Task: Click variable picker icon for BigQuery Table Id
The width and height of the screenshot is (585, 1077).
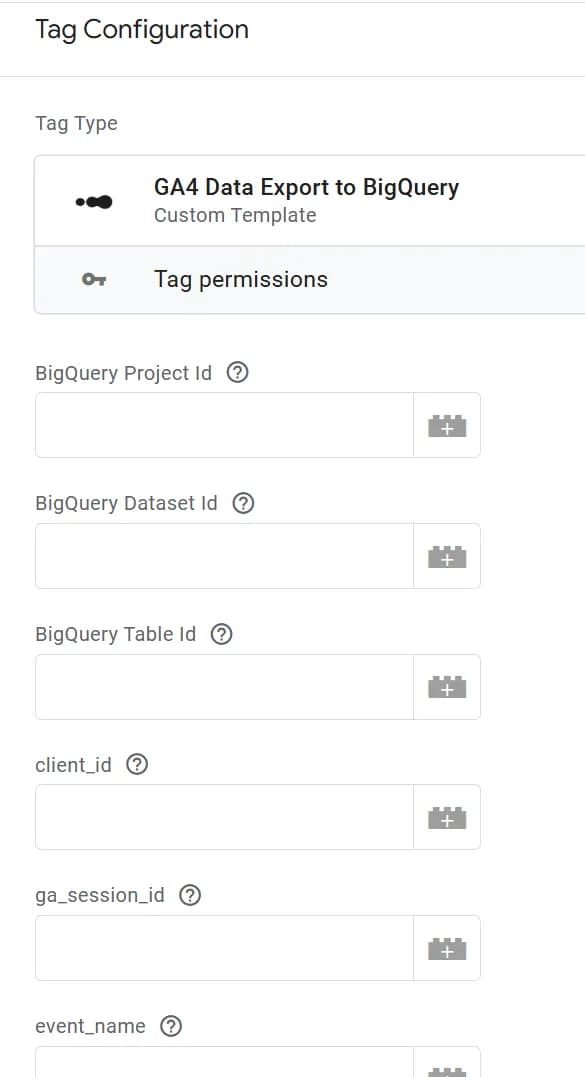Action: click(447, 687)
